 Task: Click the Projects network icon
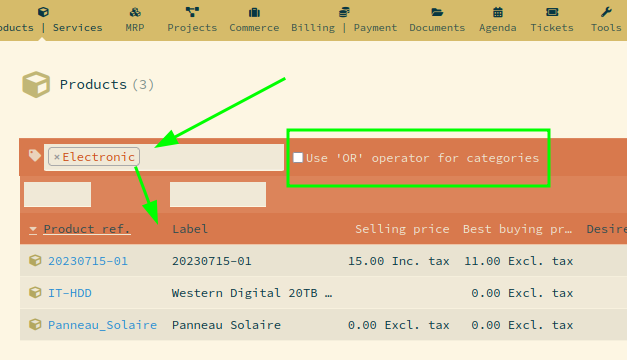pyautogui.click(x=192, y=12)
